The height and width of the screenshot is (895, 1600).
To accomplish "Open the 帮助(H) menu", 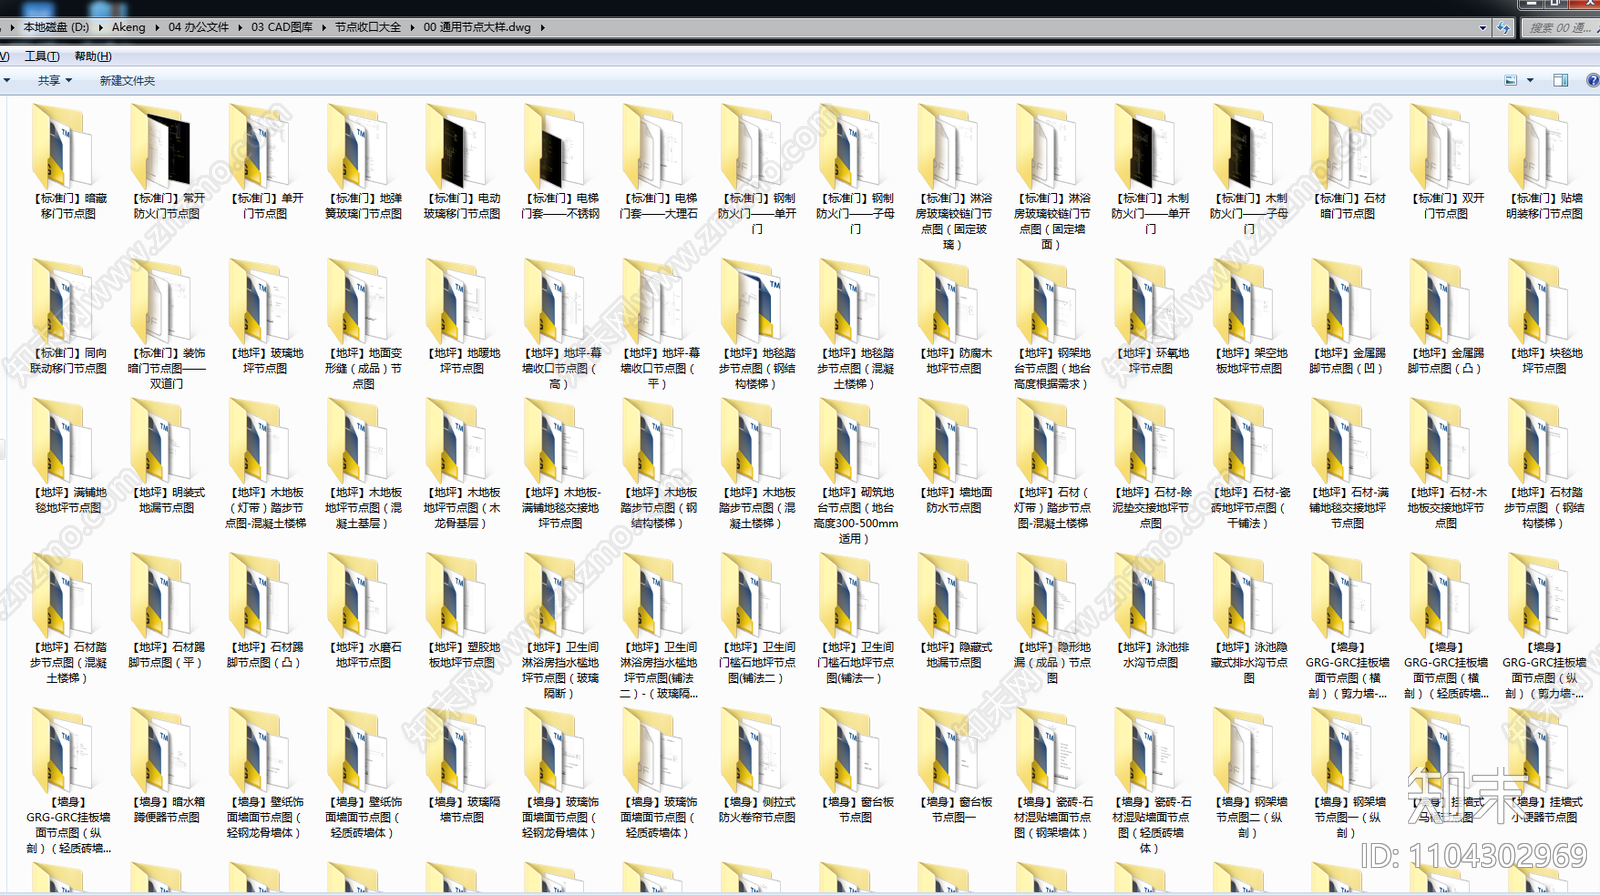I will pyautogui.click(x=93, y=57).
